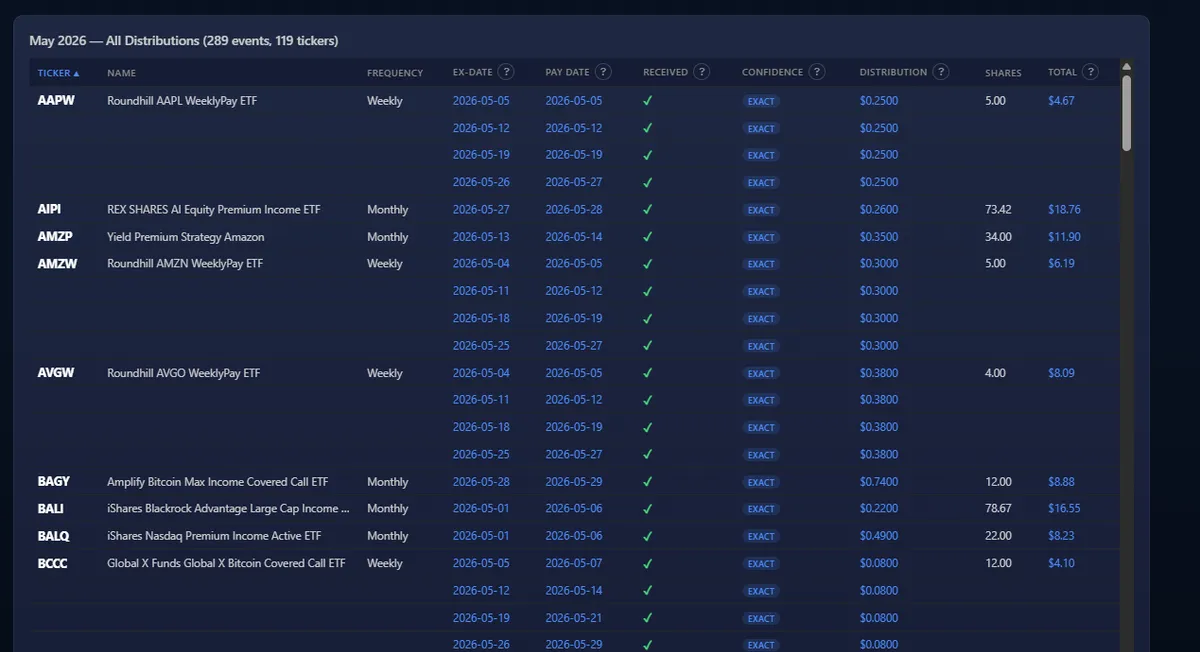Click the name Yield Premium Strategy Amazon
Screen dimensions: 1200x652
tap(186, 237)
